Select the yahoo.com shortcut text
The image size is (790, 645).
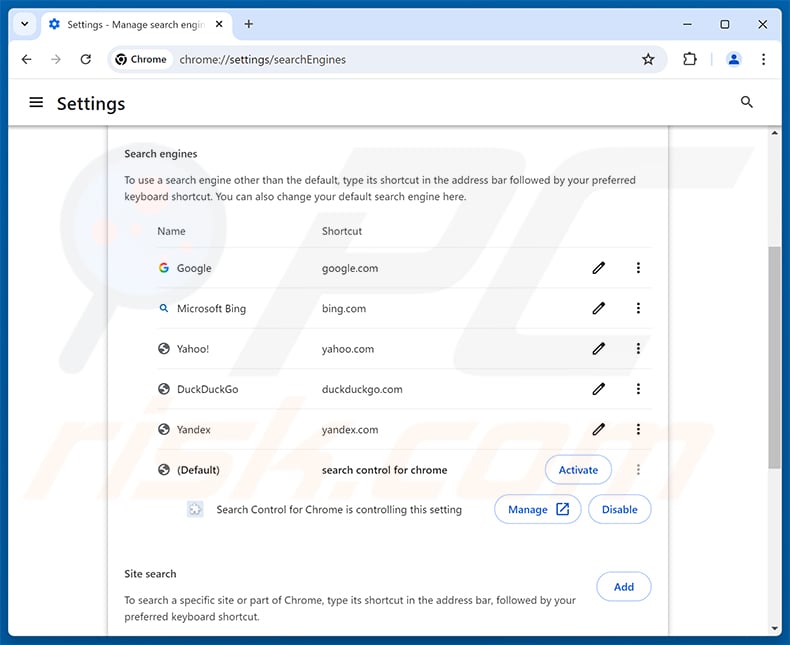[348, 349]
